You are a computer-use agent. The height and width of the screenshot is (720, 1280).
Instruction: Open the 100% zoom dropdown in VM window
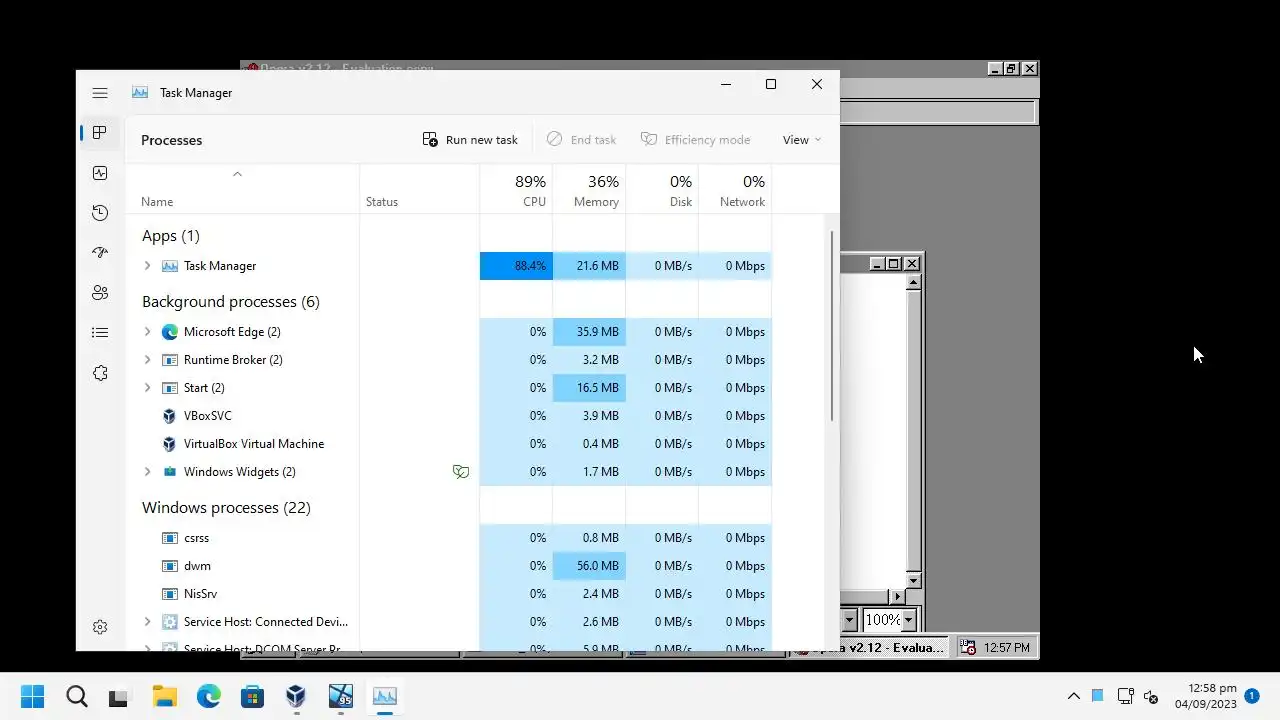pos(909,620)
